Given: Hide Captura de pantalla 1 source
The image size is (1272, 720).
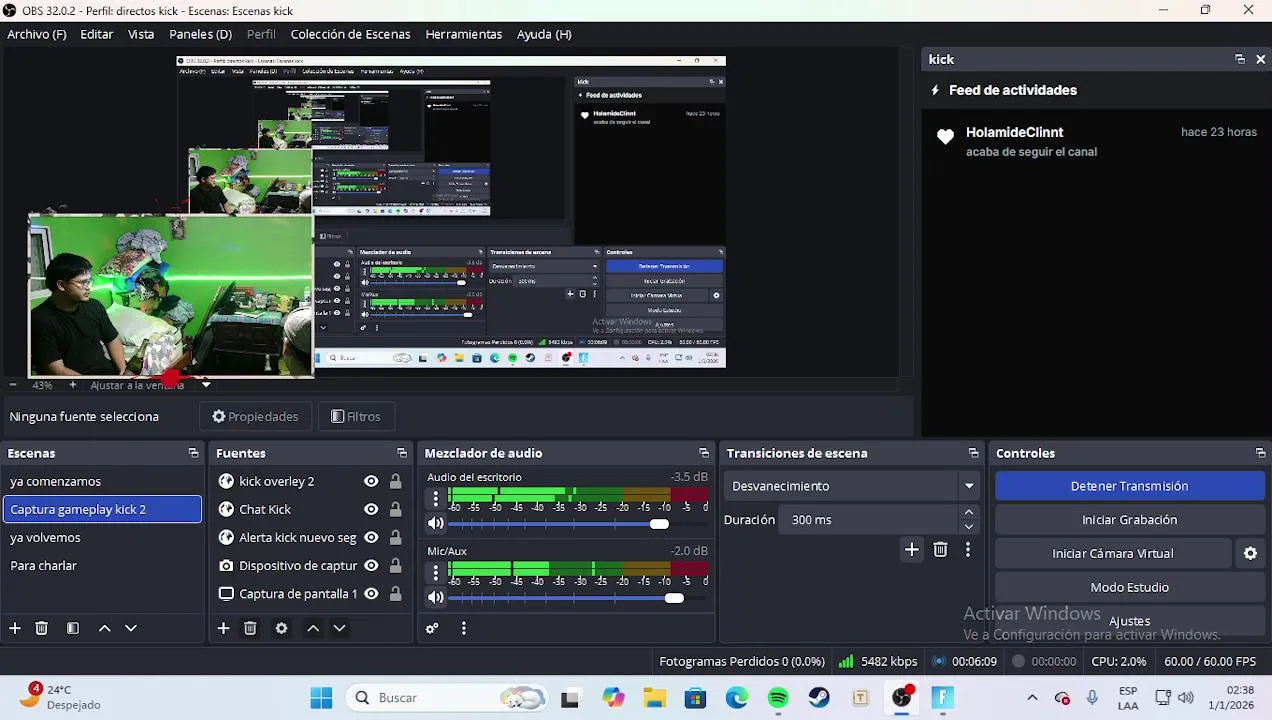Looking at the screenshot, I should (x=371, y=593).
